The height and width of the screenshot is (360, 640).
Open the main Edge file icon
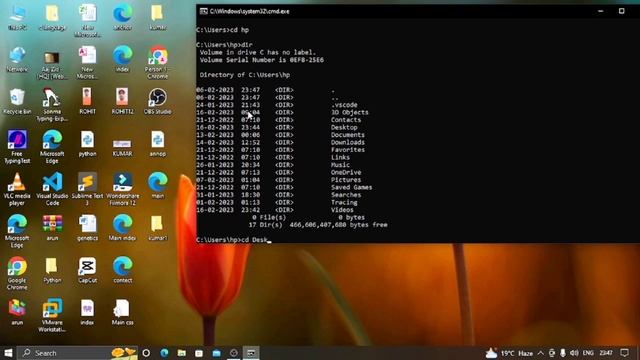158,186
